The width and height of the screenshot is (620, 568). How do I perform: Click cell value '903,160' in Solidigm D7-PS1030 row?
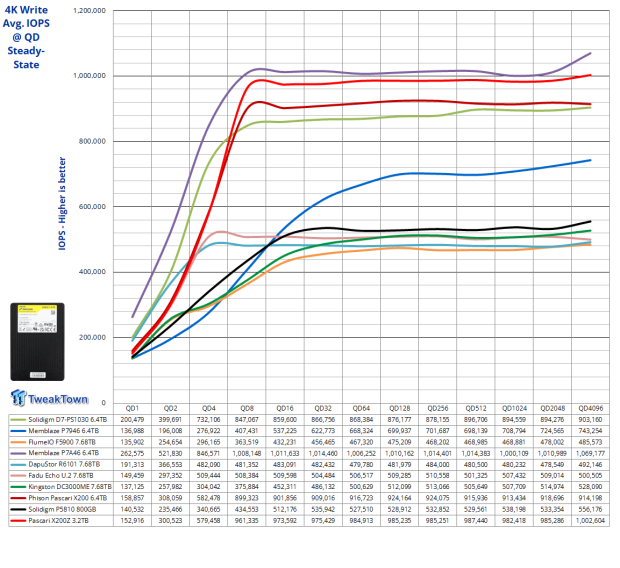click(591, 419)
